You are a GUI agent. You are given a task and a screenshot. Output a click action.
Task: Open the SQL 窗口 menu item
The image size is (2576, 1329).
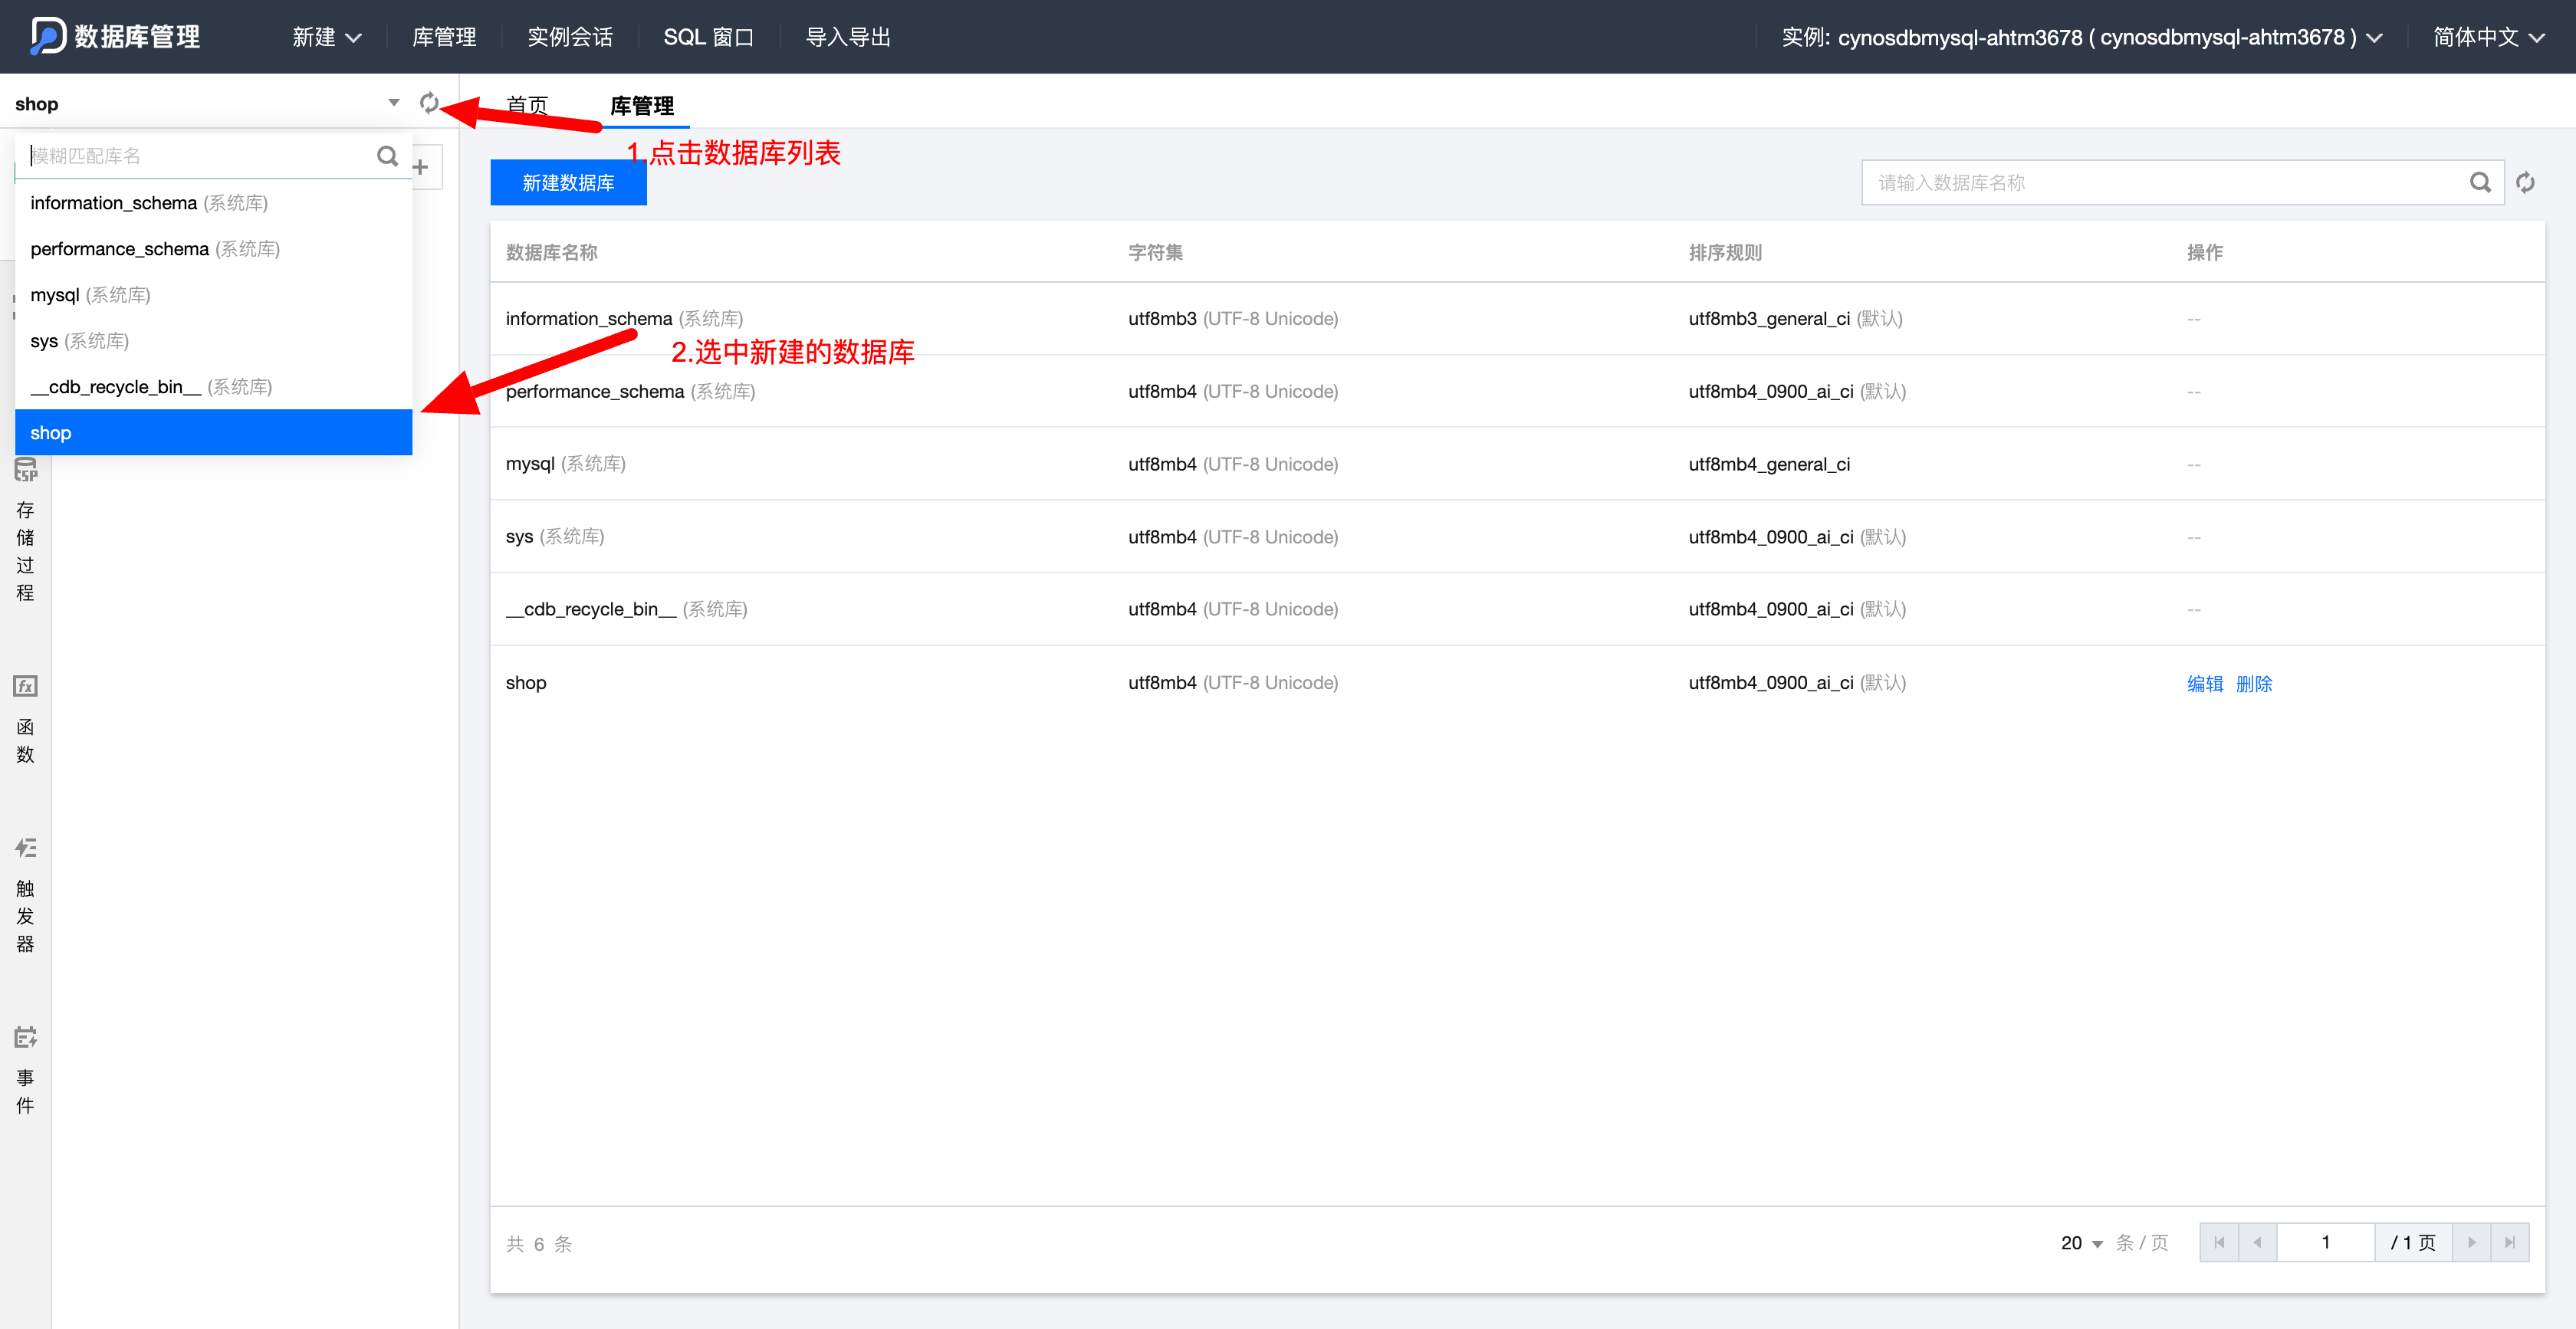click(708, 37)
